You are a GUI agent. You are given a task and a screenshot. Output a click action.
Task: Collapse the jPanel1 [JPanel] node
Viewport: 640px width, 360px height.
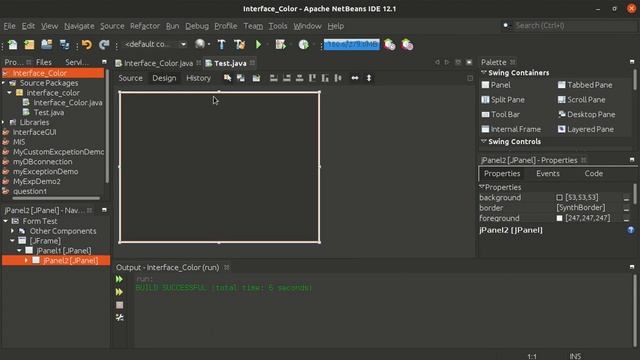(x=19, y=250)
